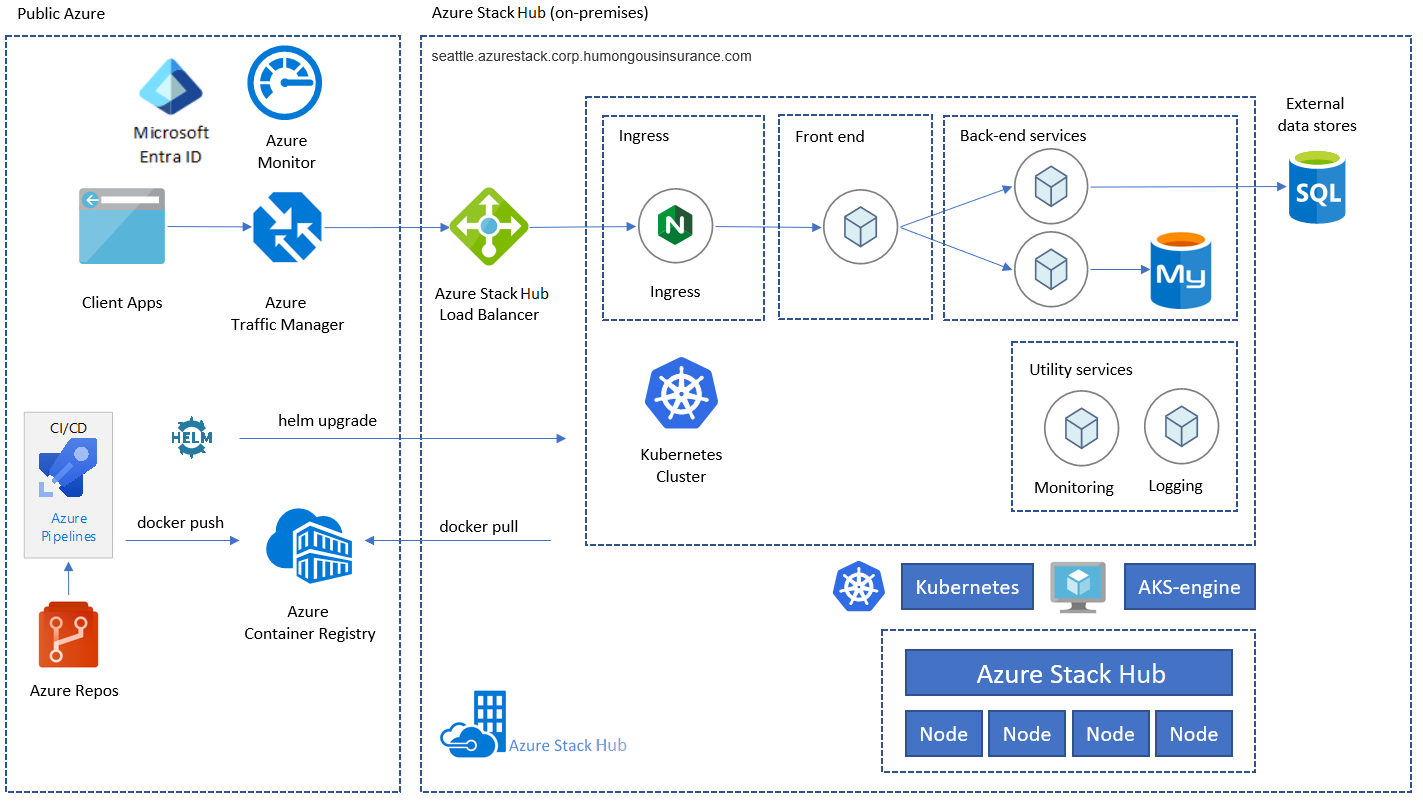Click the "Front end" group heading

830,136
